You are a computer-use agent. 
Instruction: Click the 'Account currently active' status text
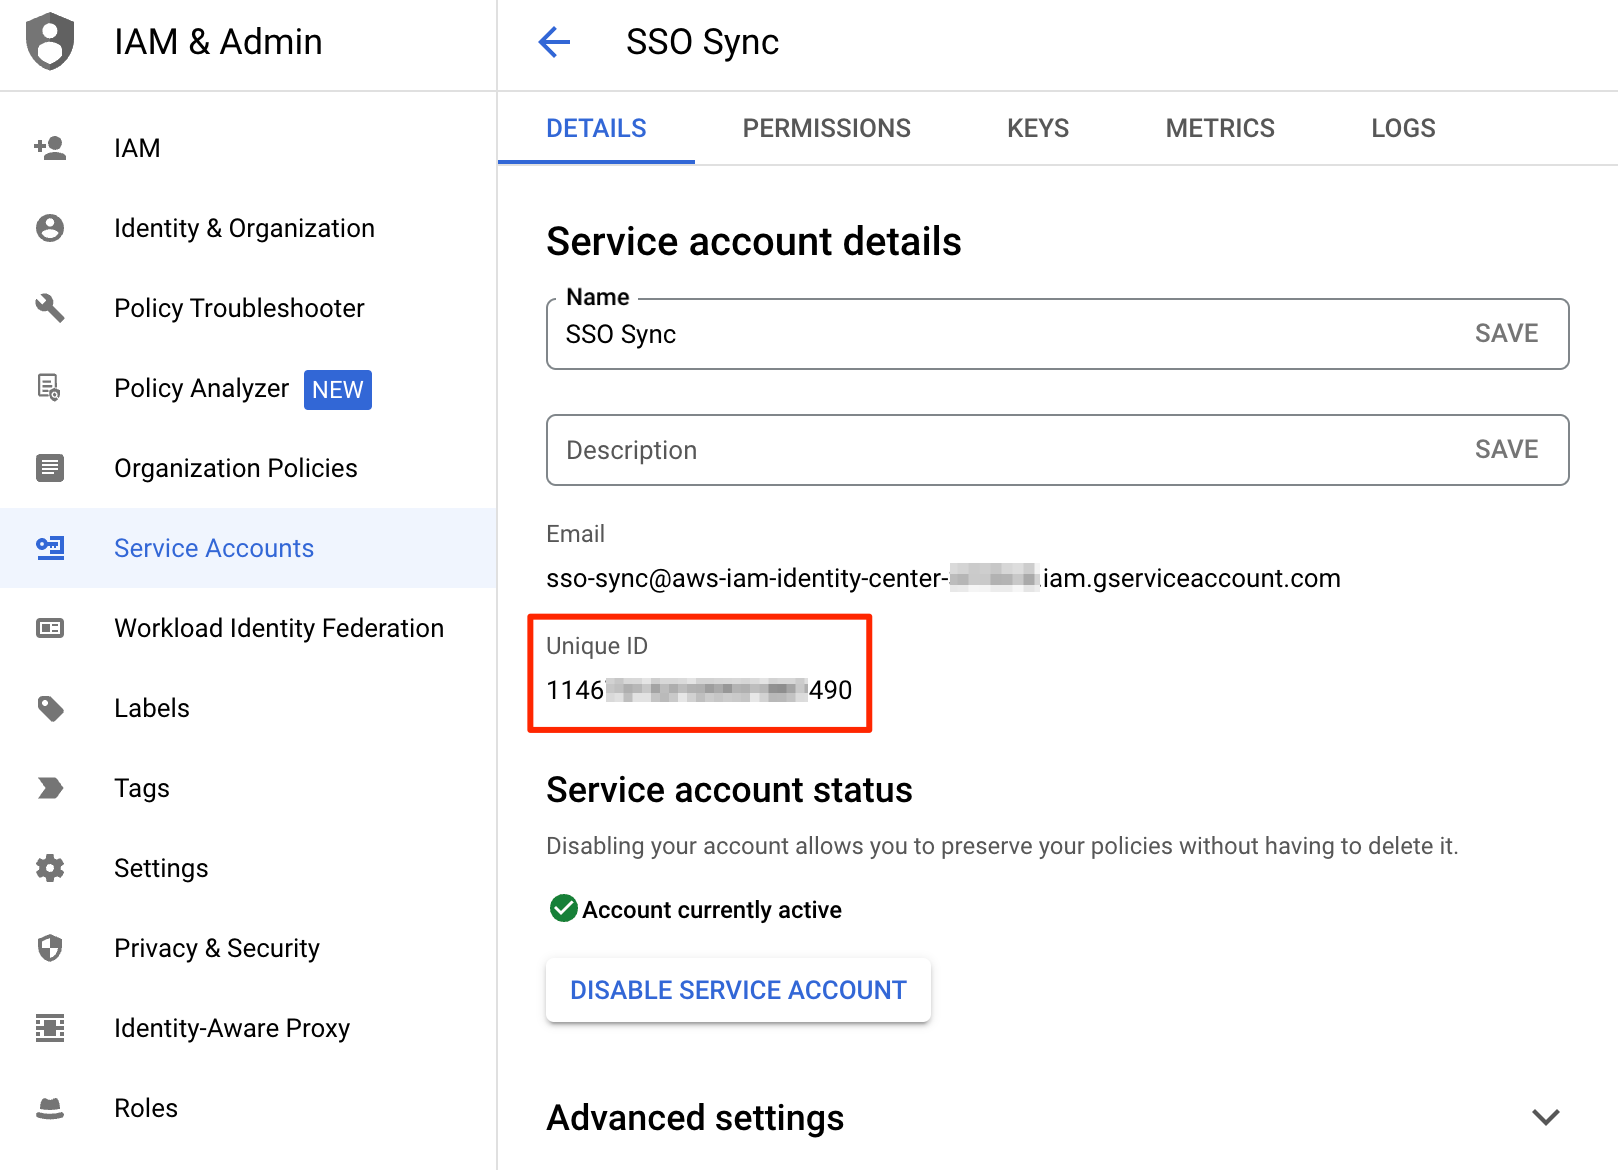click(x=712, y=910)
